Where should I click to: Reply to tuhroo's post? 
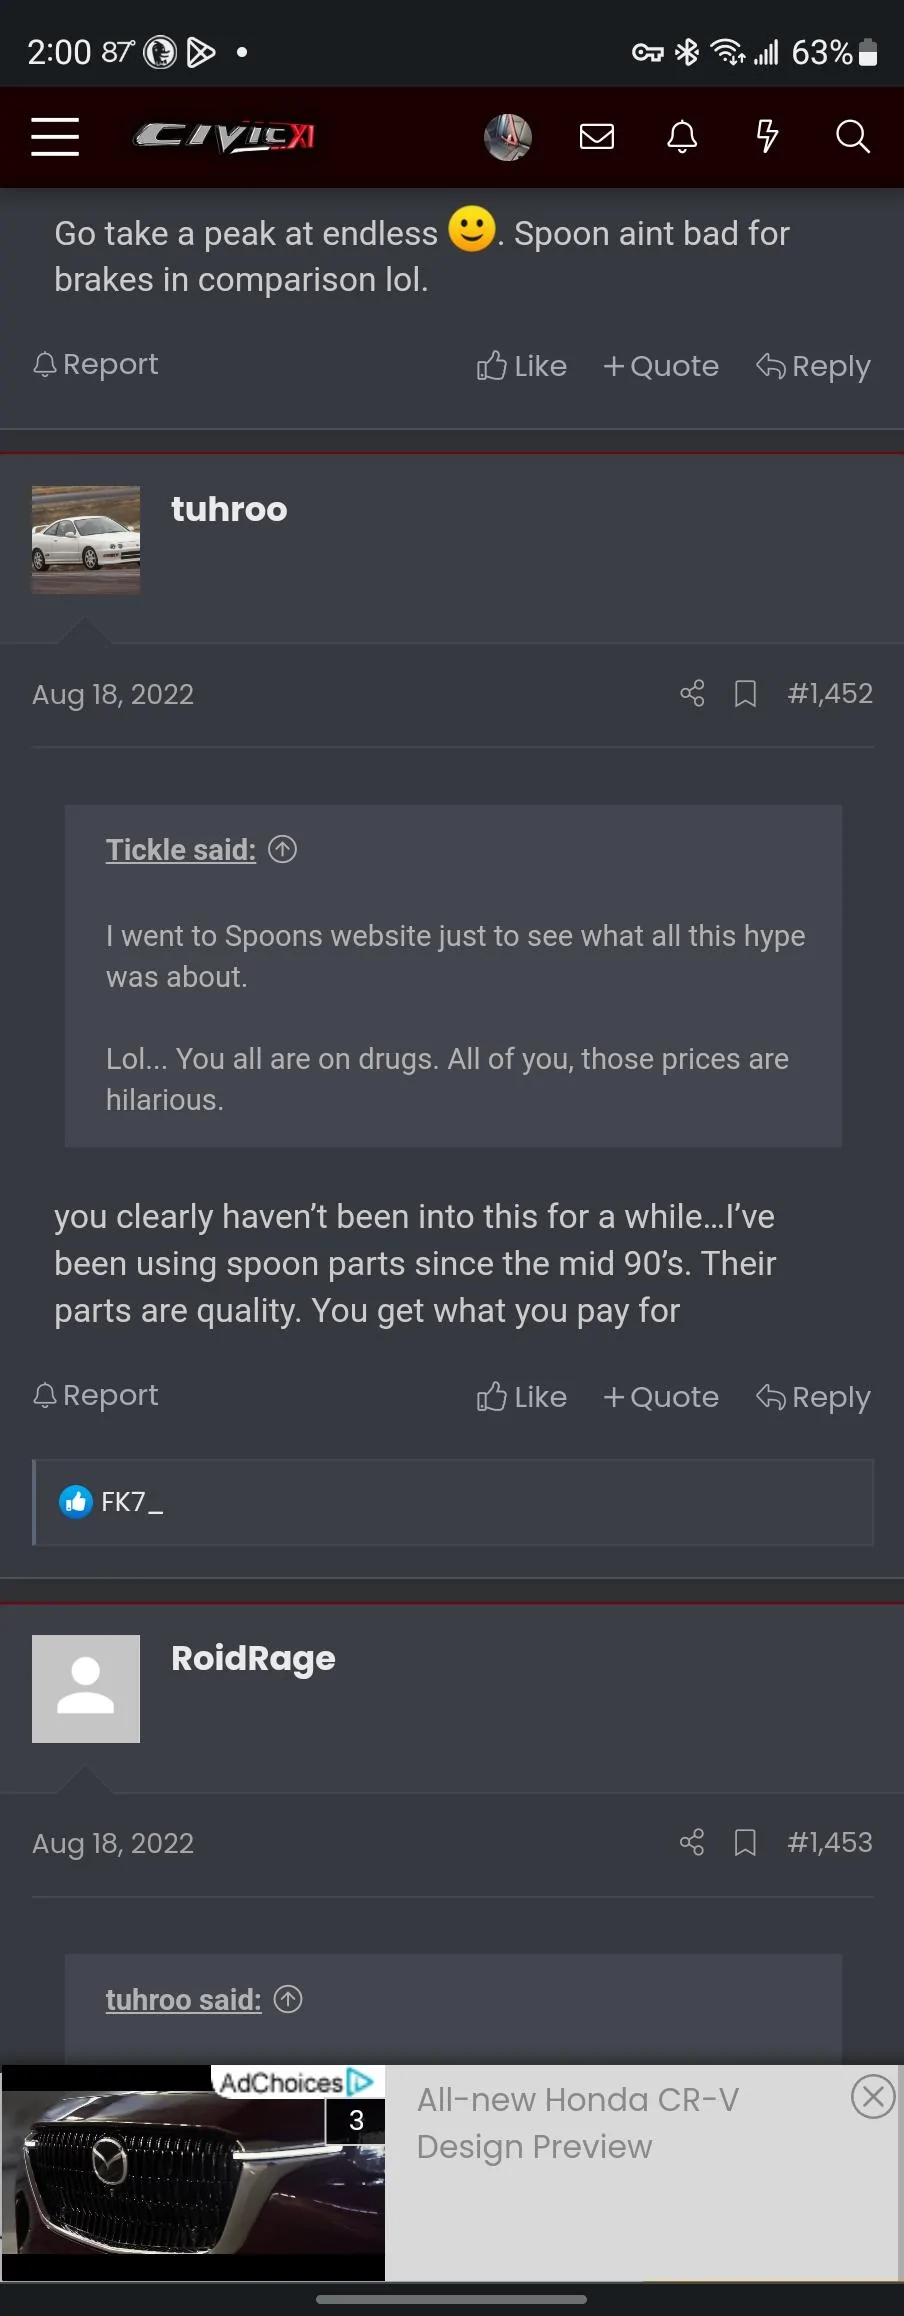point(813,1396)
